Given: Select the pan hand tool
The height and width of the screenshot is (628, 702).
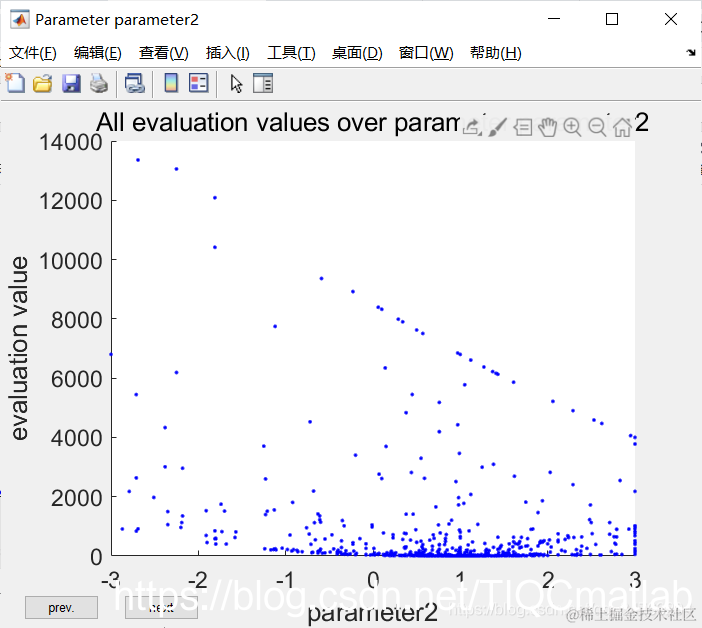Looking at the screenshot, I should [547, 128].
